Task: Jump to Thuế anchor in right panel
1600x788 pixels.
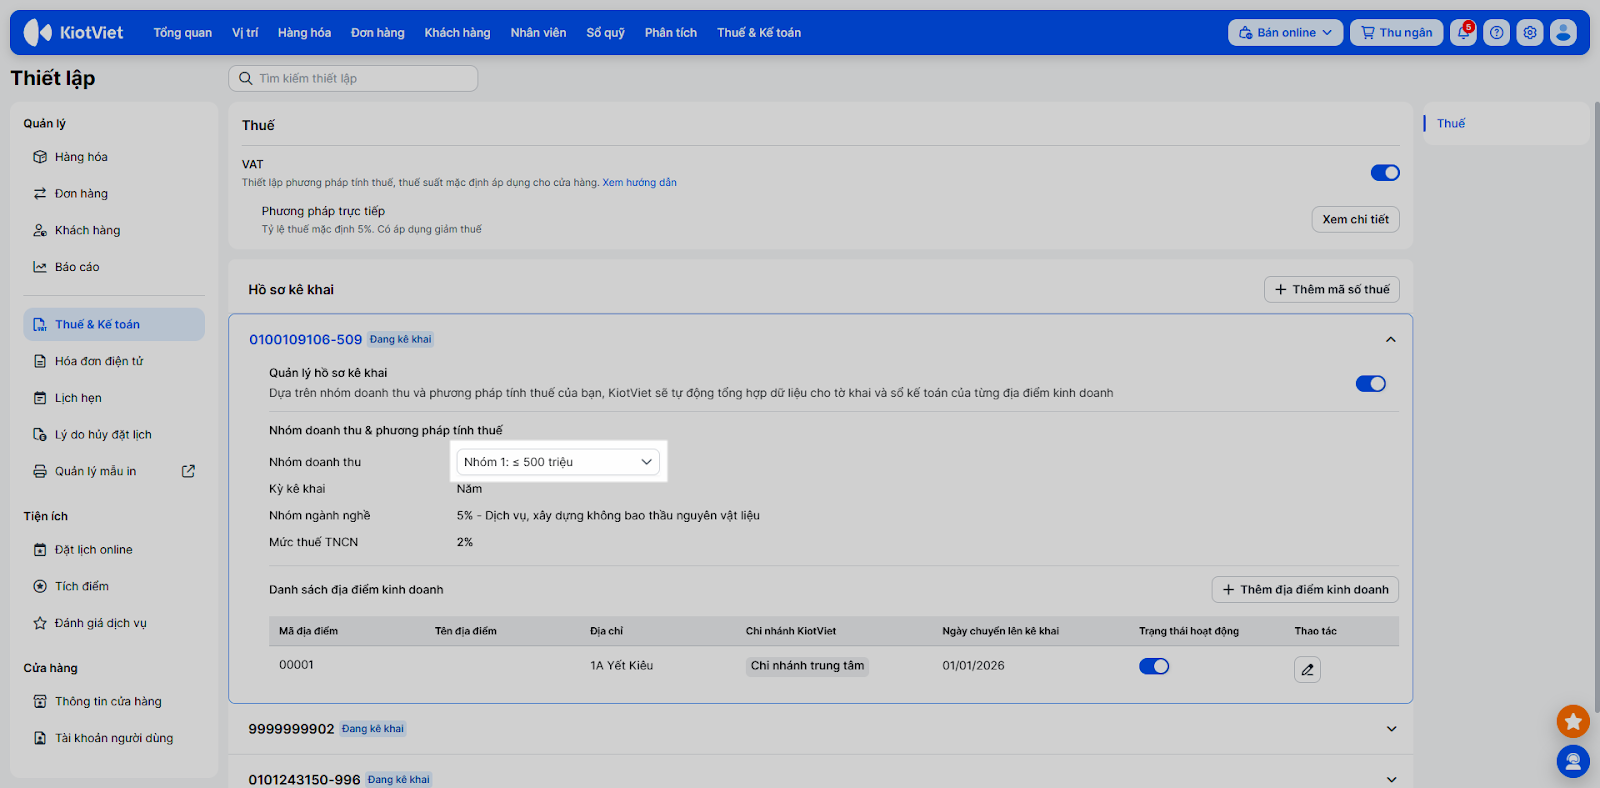Action: (x=1451, y=124)
